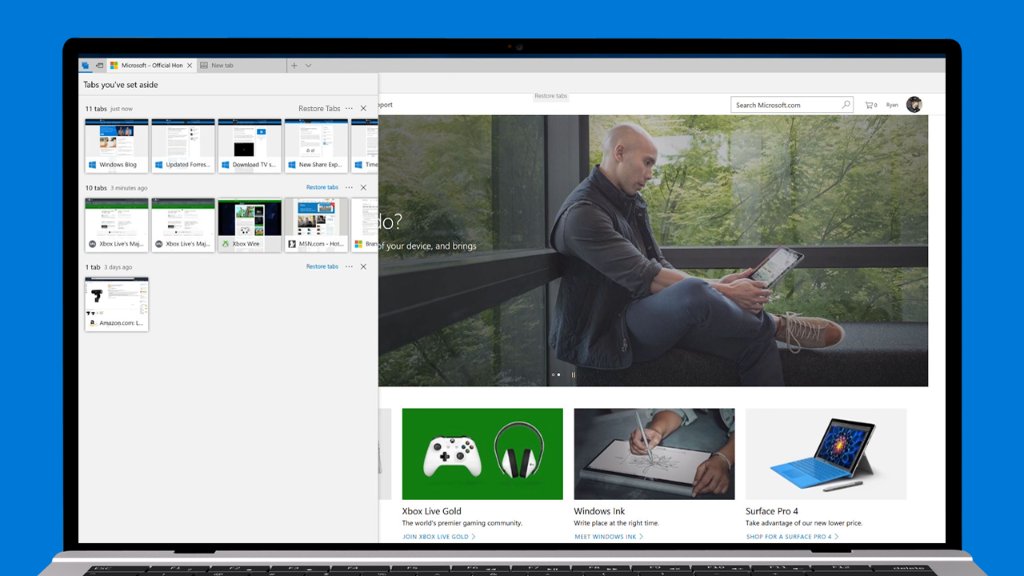The image size is (1024, 576).
Task: Open the New Share Exp... tab thumbnail
Action: pos(317,145)
